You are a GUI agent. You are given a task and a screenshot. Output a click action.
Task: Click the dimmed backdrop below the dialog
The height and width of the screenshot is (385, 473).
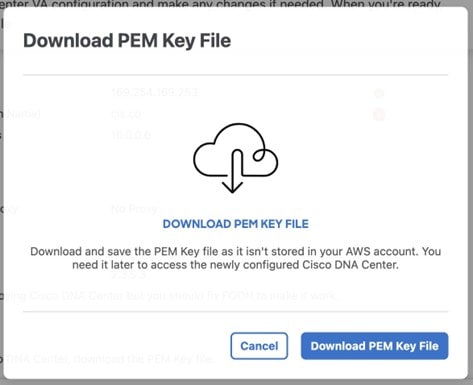point(236,382)
